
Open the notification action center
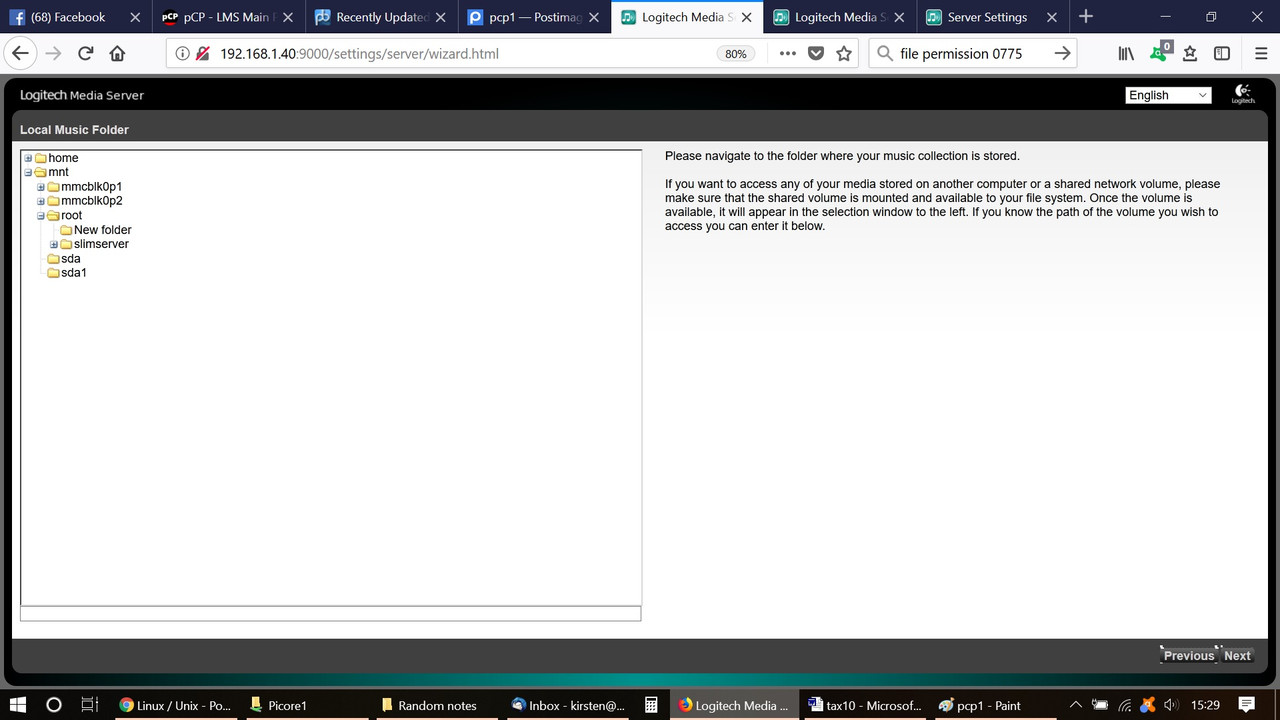1246,705
